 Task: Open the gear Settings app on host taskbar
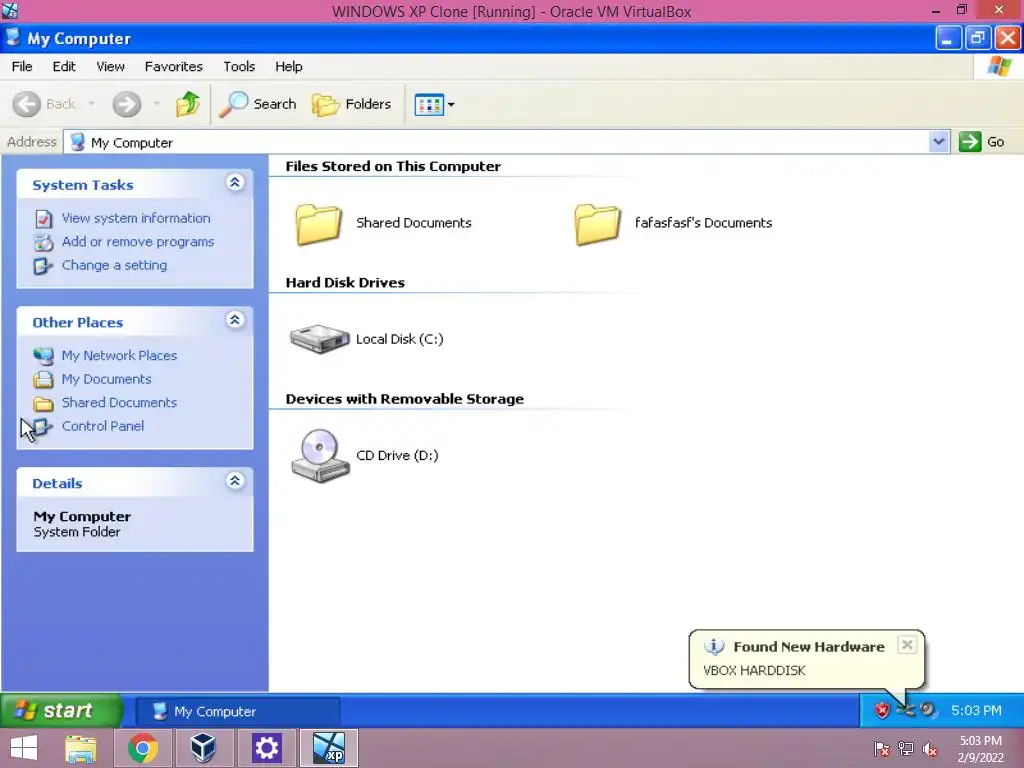click(x=266, y=748)
